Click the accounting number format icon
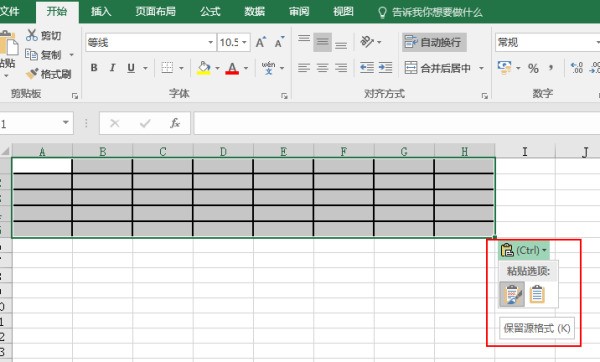The height and width of the screenshot is (362, 600). coord(505,68)
